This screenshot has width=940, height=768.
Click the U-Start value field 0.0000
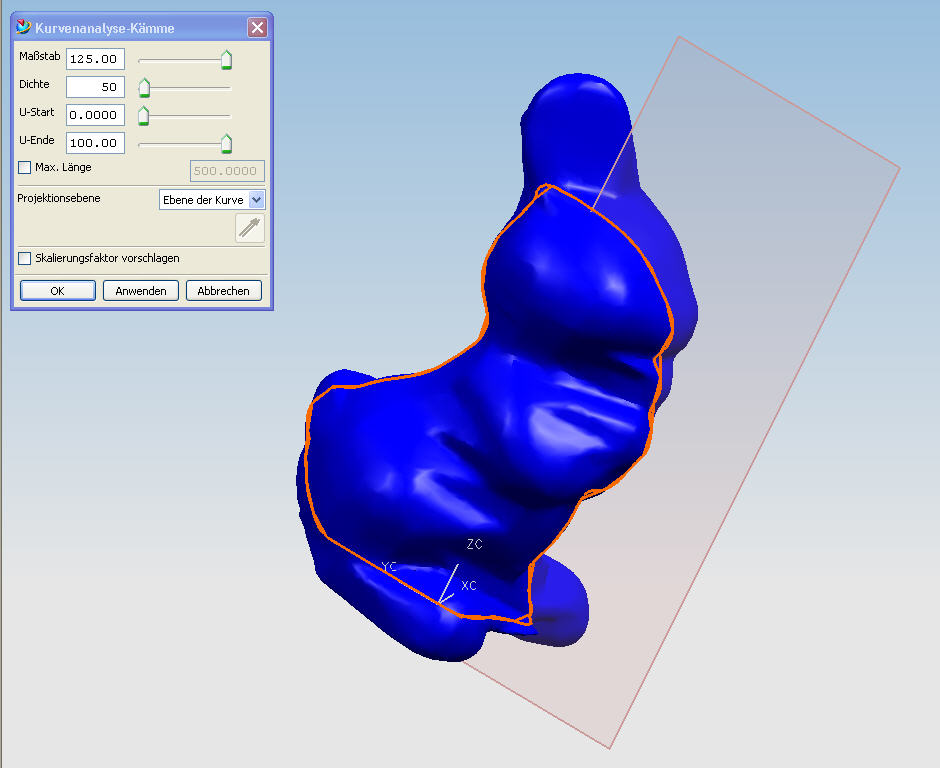click(x=95, y=115)
